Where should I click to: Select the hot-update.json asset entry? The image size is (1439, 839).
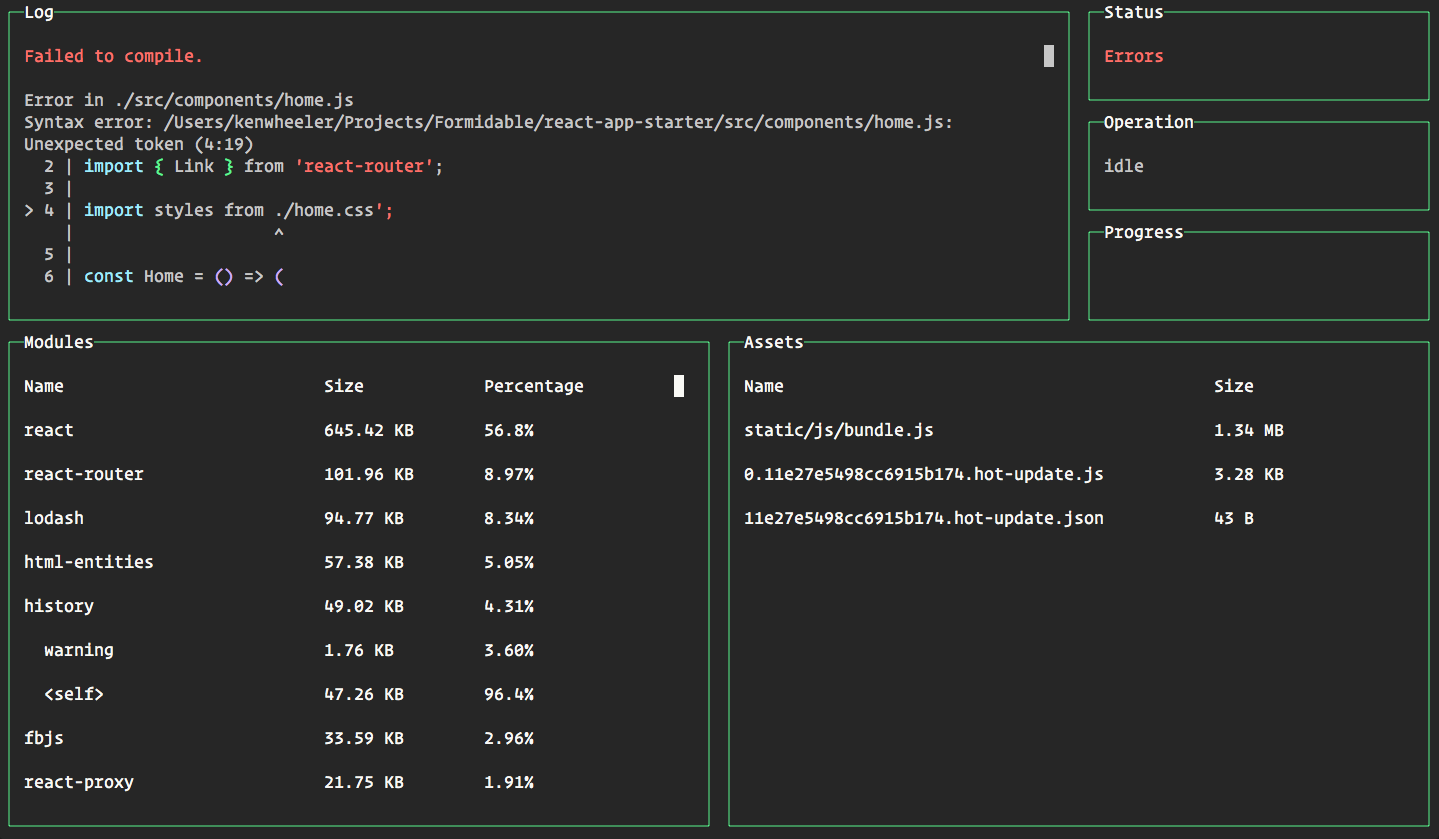pos(923,517)
